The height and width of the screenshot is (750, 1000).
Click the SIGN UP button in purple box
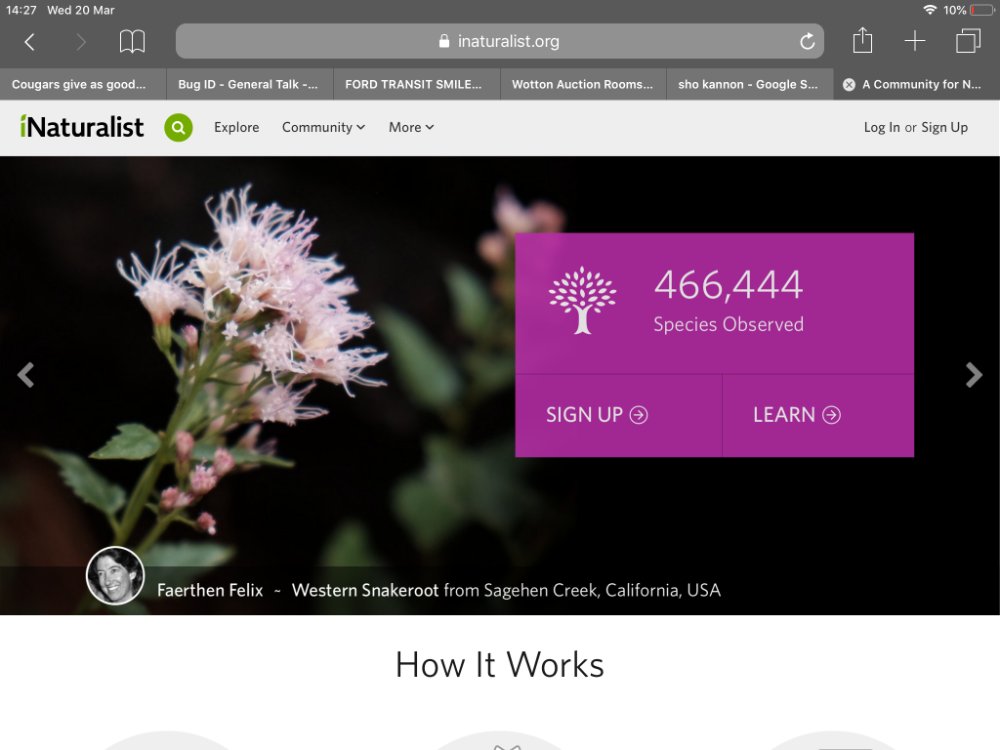coord(618,415)
